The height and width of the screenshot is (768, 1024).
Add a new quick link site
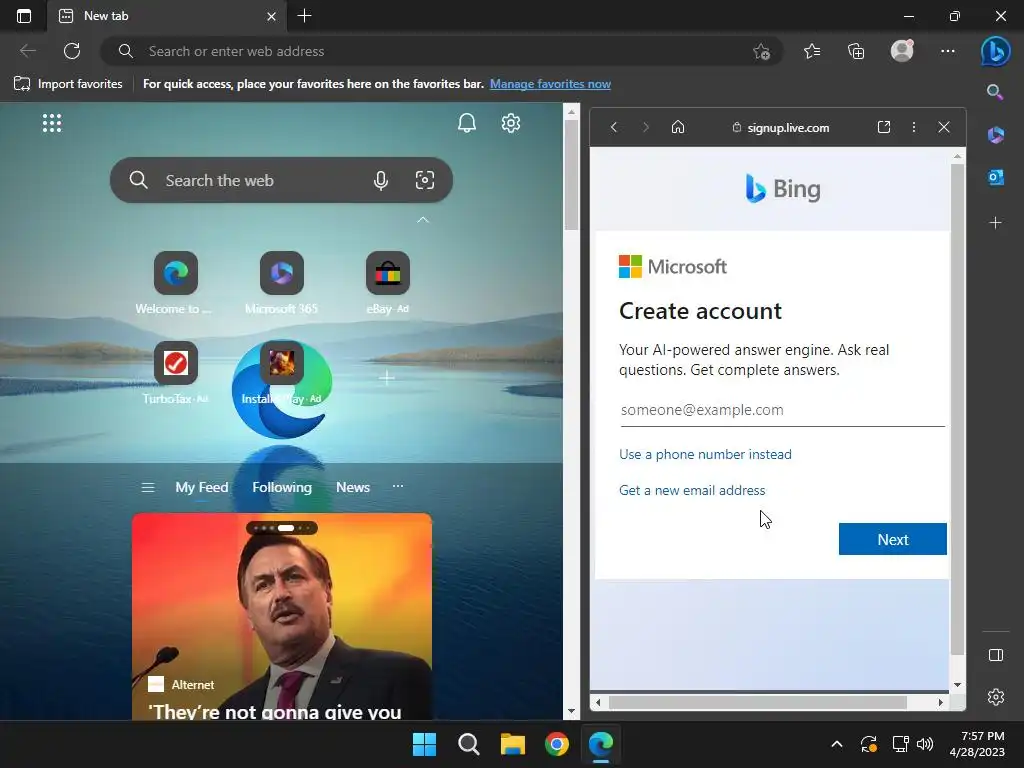(x=387, y=377)
